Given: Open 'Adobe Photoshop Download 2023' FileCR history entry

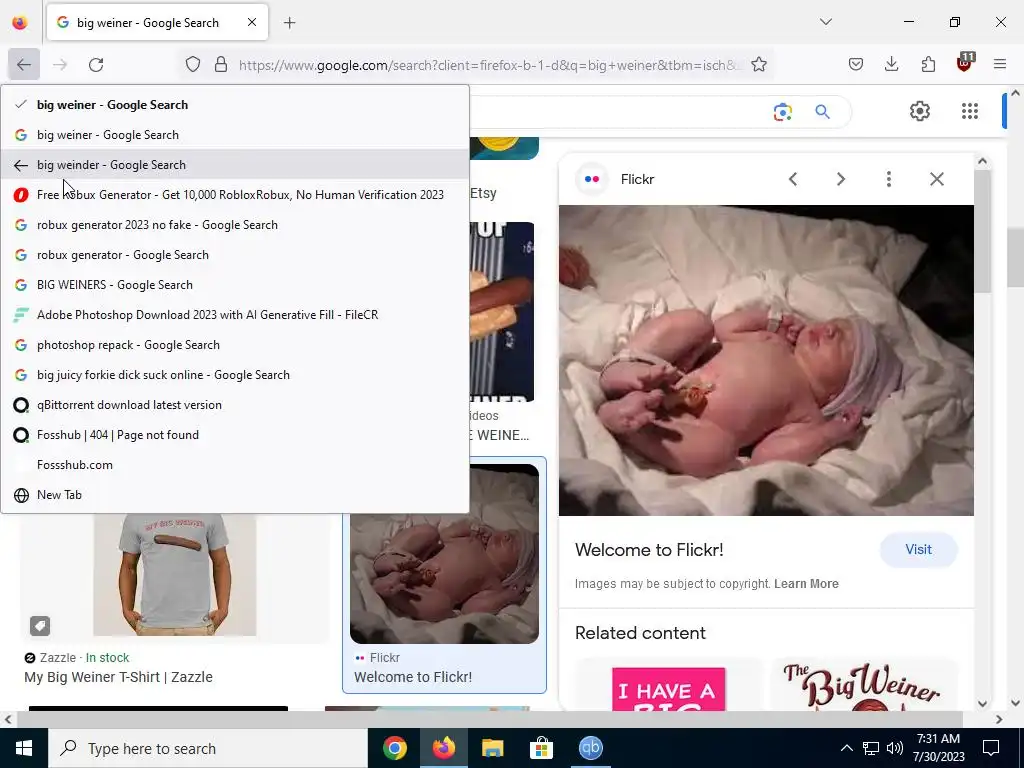Looking at the screenshot, I should coord(235,315).
